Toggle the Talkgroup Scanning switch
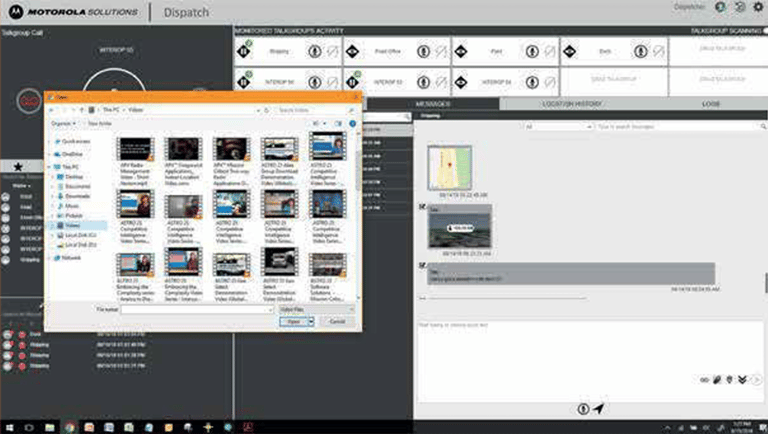This screenshot has height=434, width=768. [x=765, y=31]
